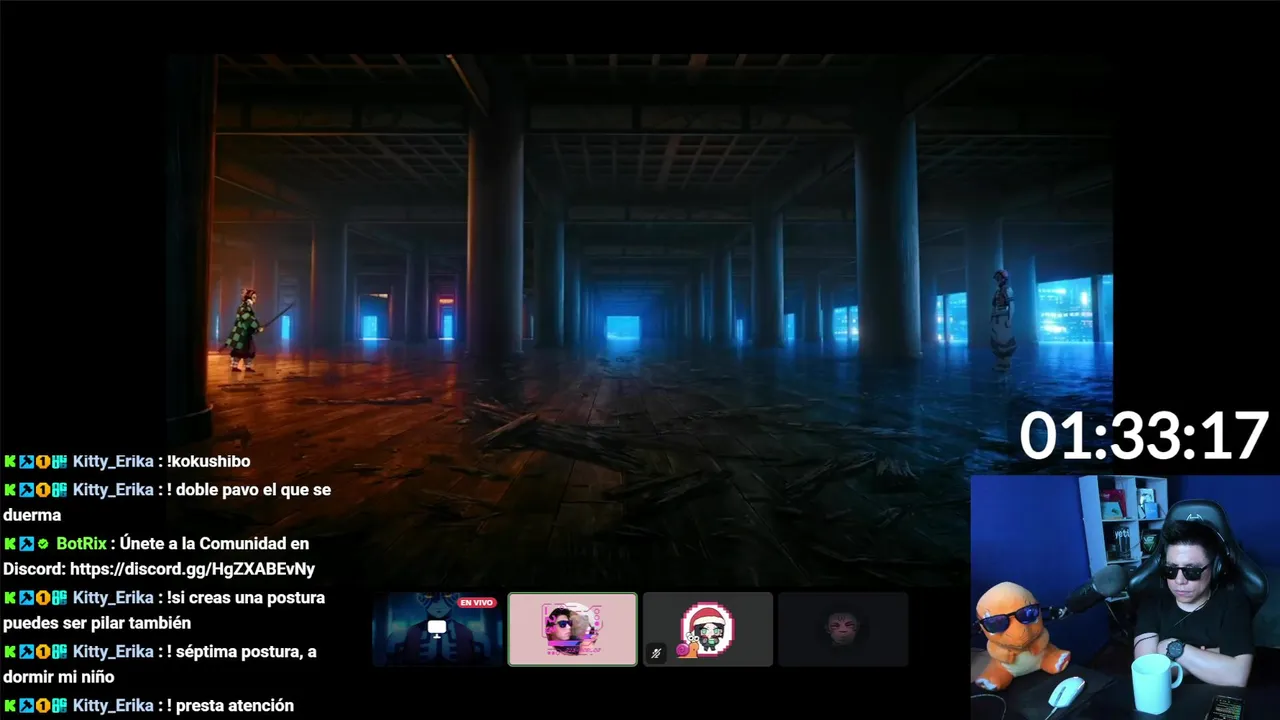The image size is (1280, 720).
Task: Click the '! presta atención' message text
Action: pos(231,706)
